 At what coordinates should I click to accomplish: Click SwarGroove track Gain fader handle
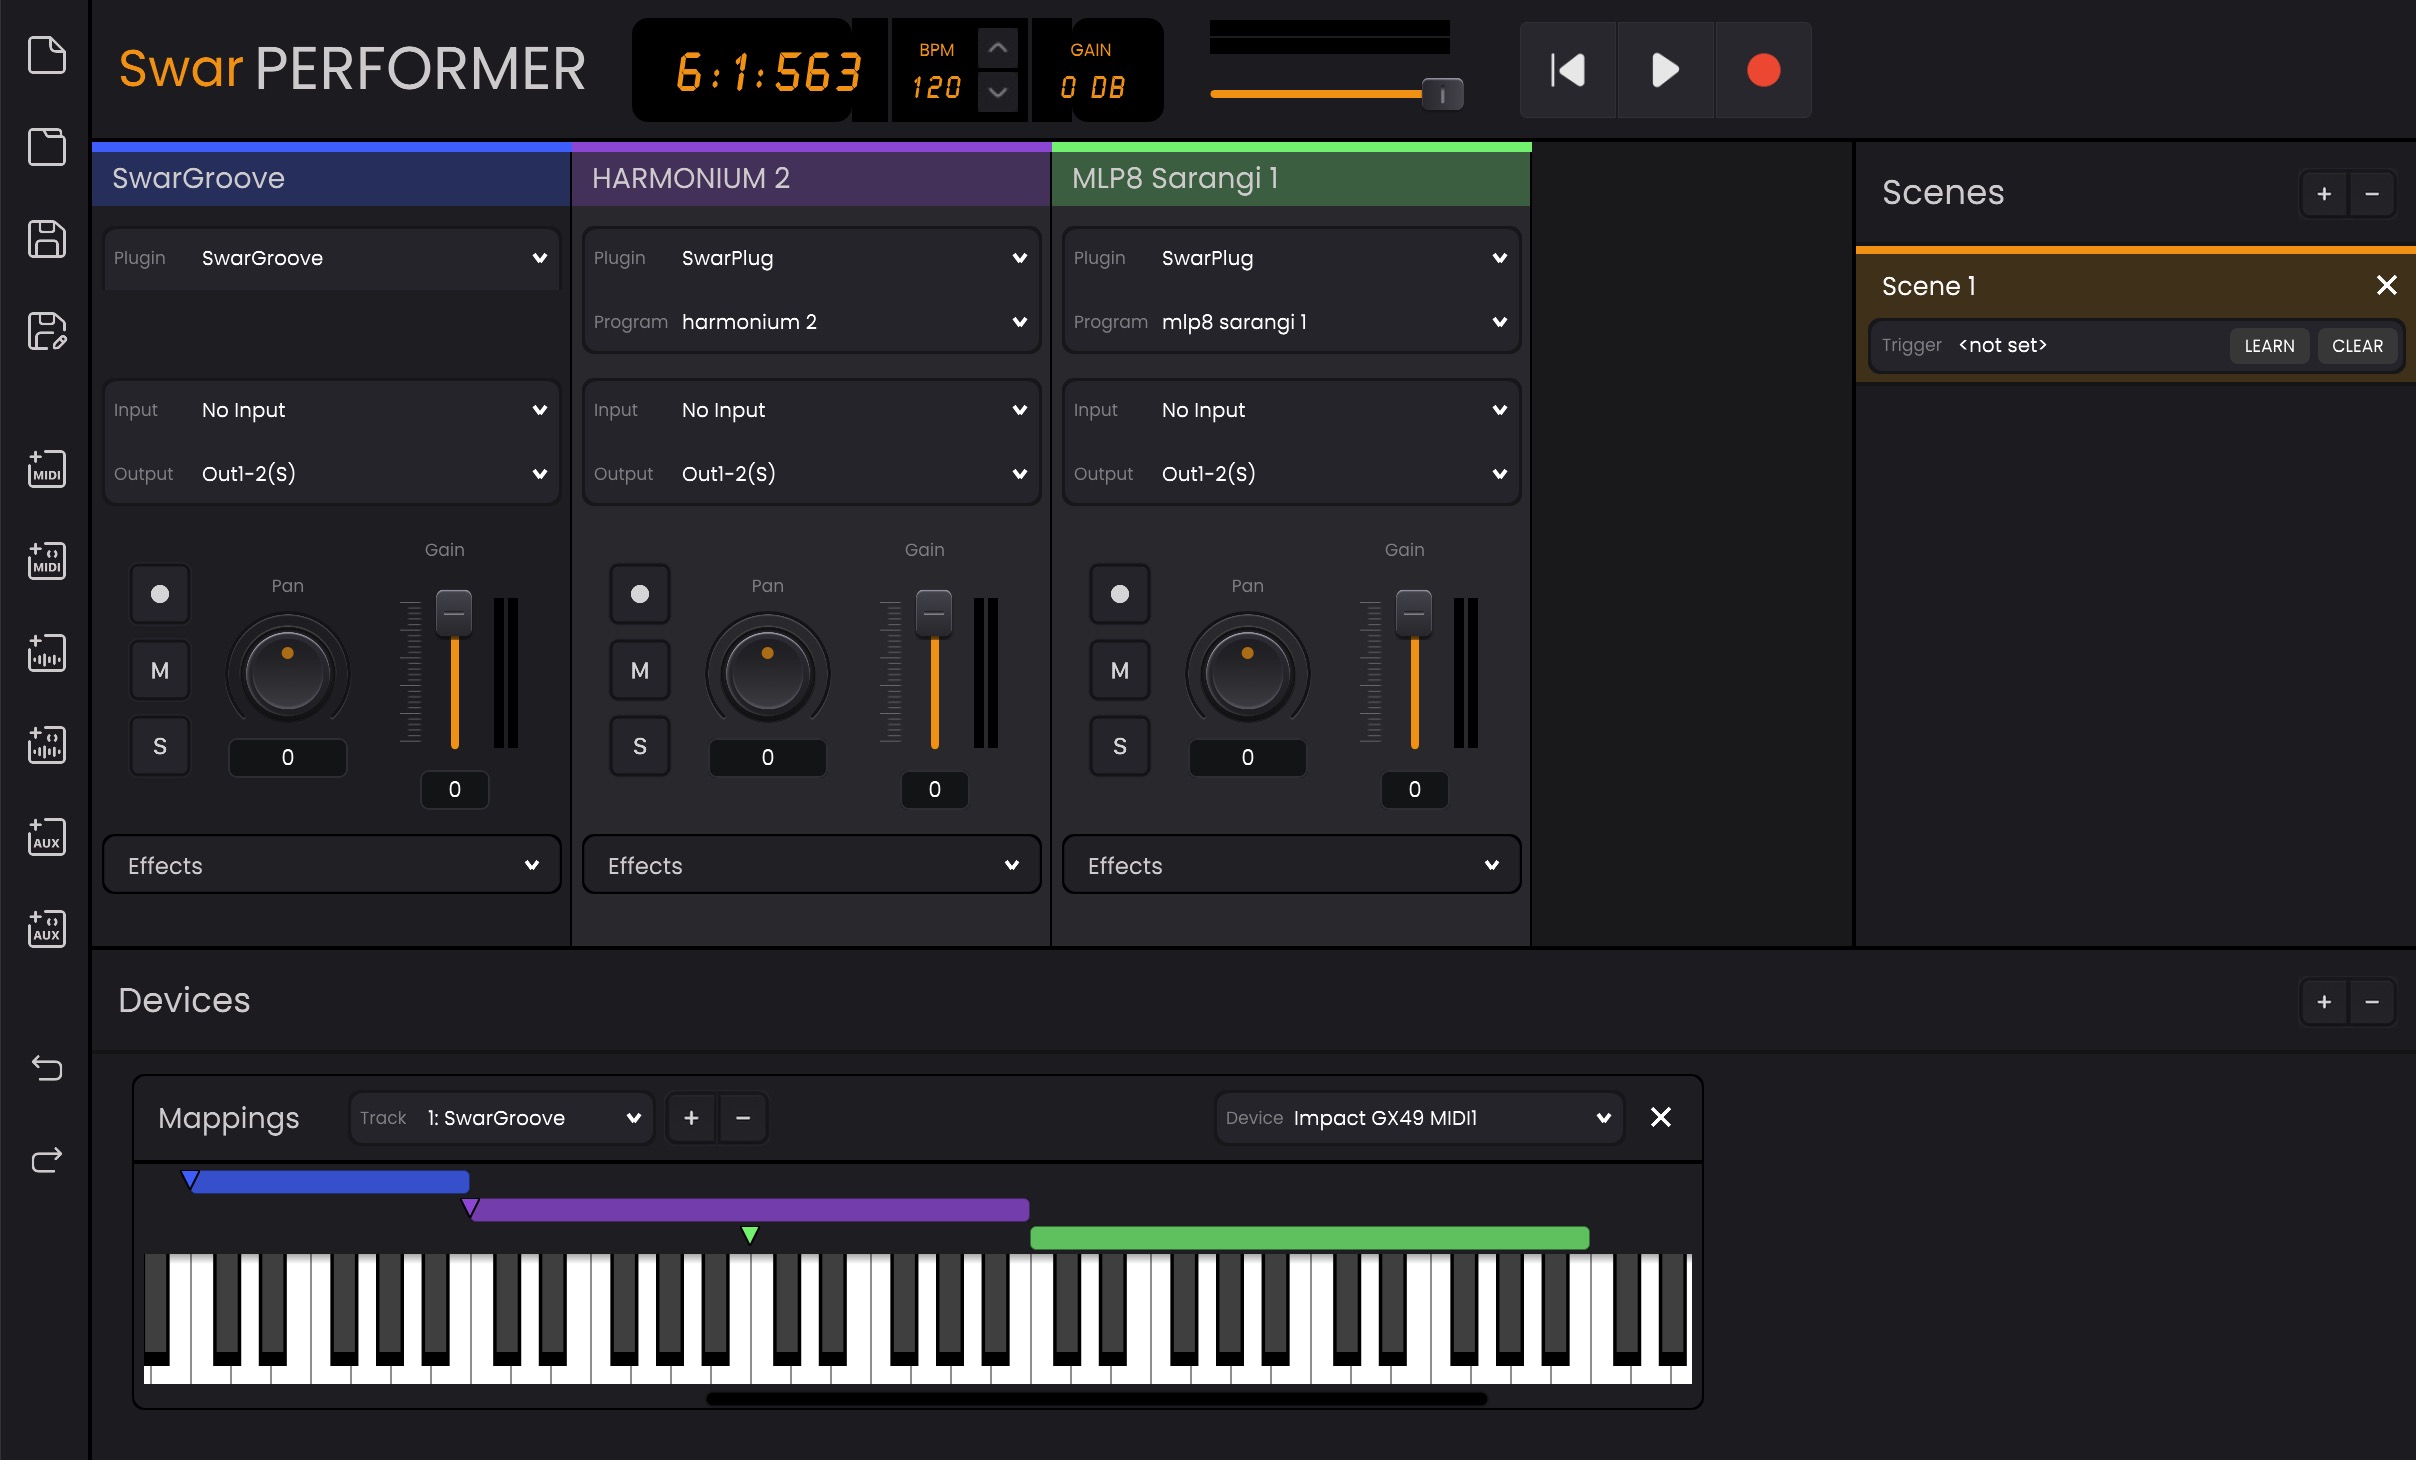454,613
